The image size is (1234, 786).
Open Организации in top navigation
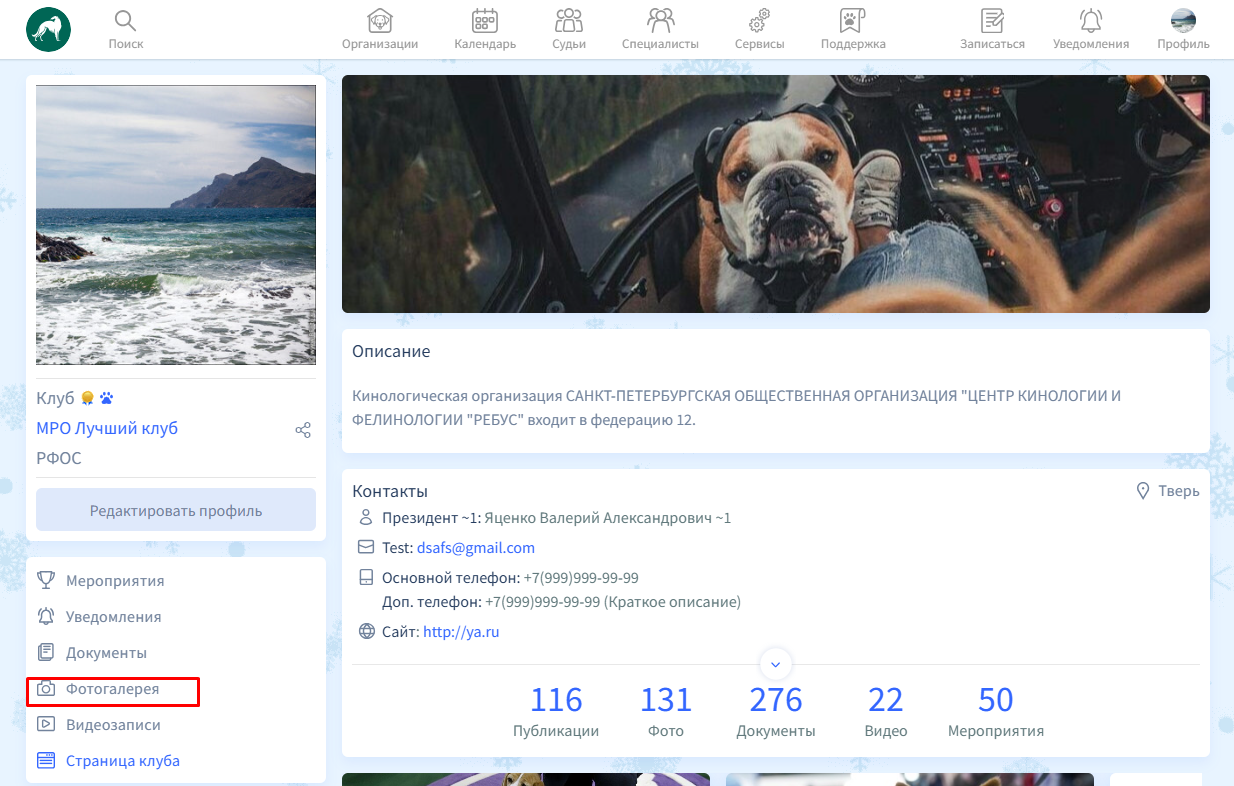380,21
